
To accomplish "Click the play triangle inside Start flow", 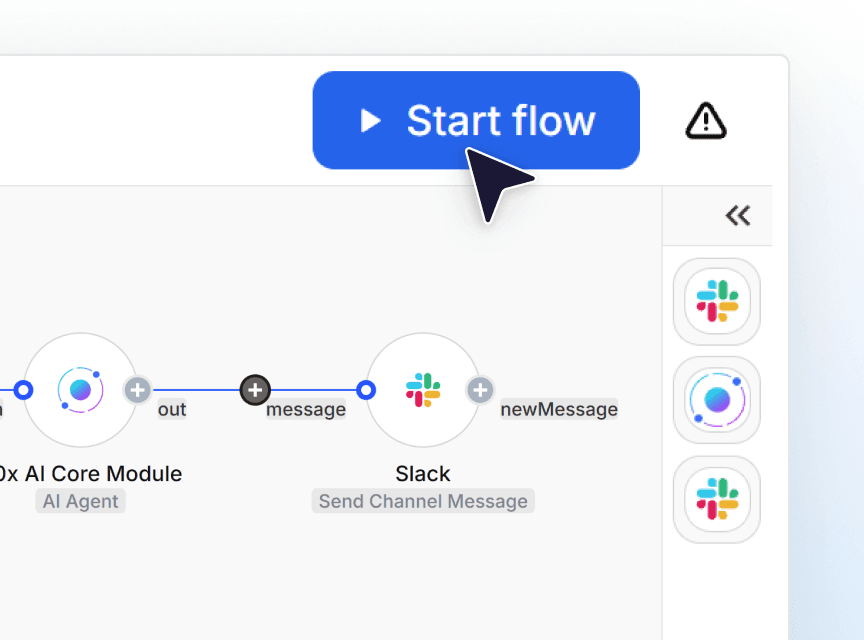I will click(x=372, y=120).
